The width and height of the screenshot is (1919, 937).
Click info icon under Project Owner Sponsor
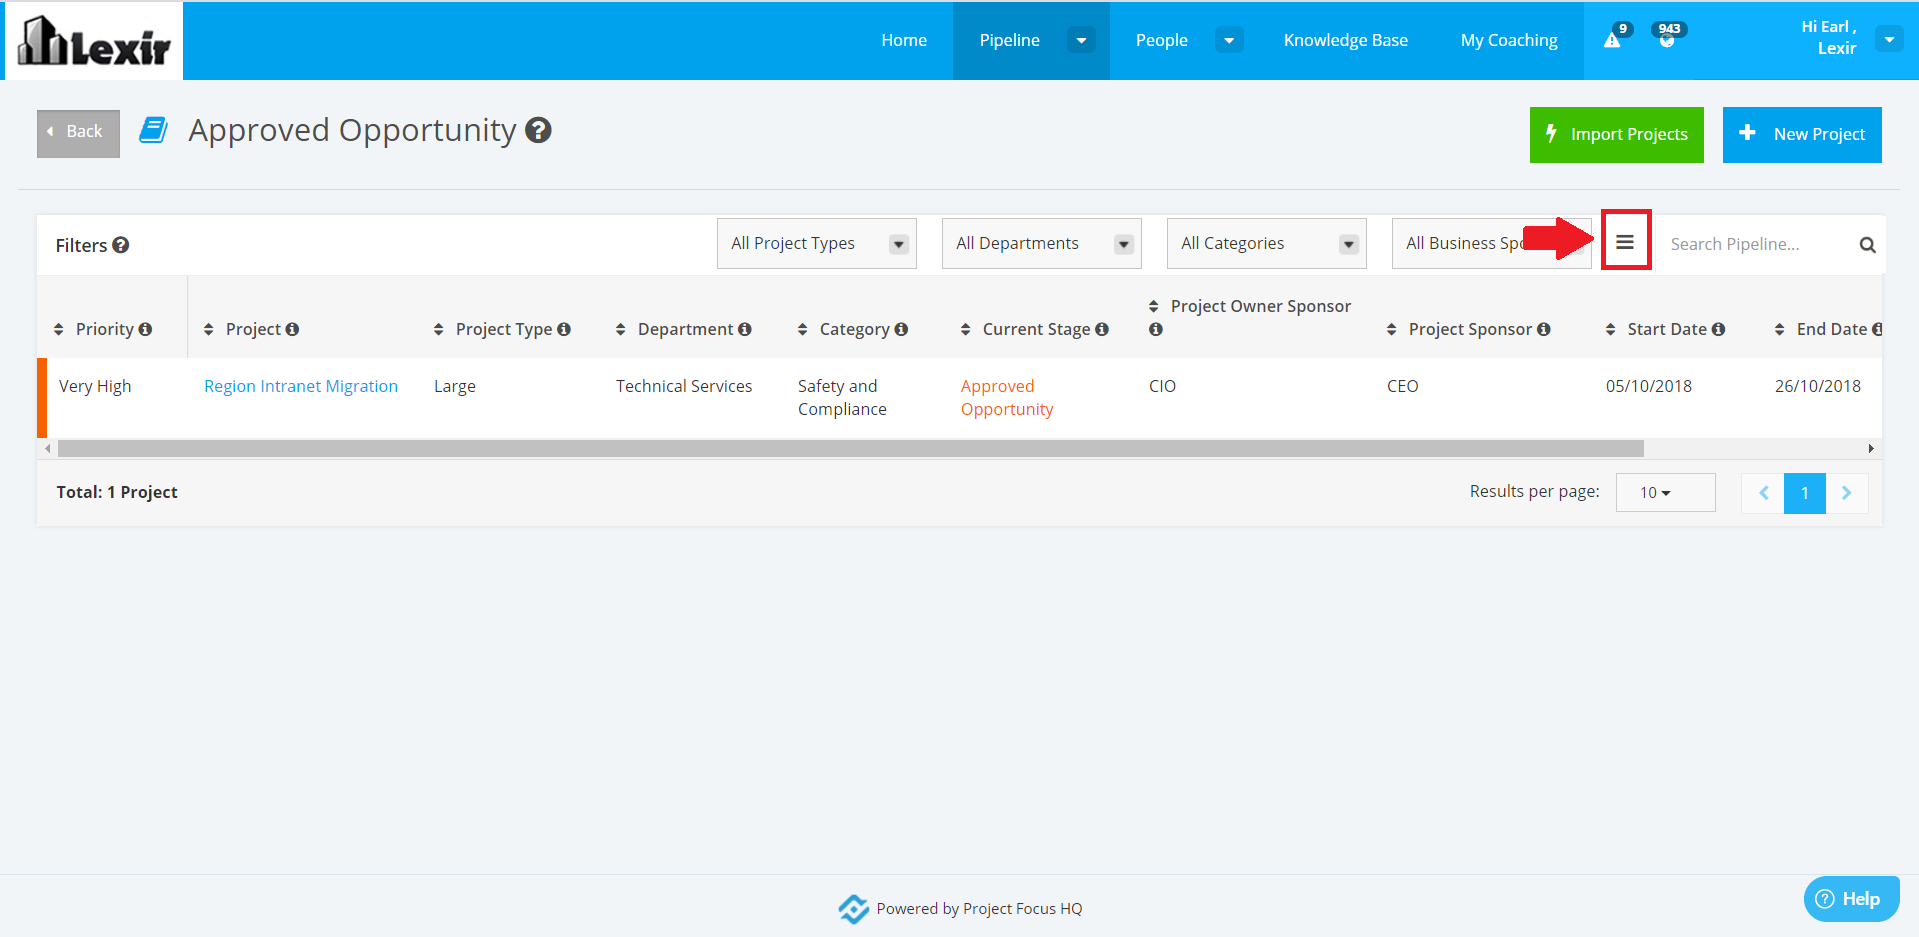[1156, 329]
